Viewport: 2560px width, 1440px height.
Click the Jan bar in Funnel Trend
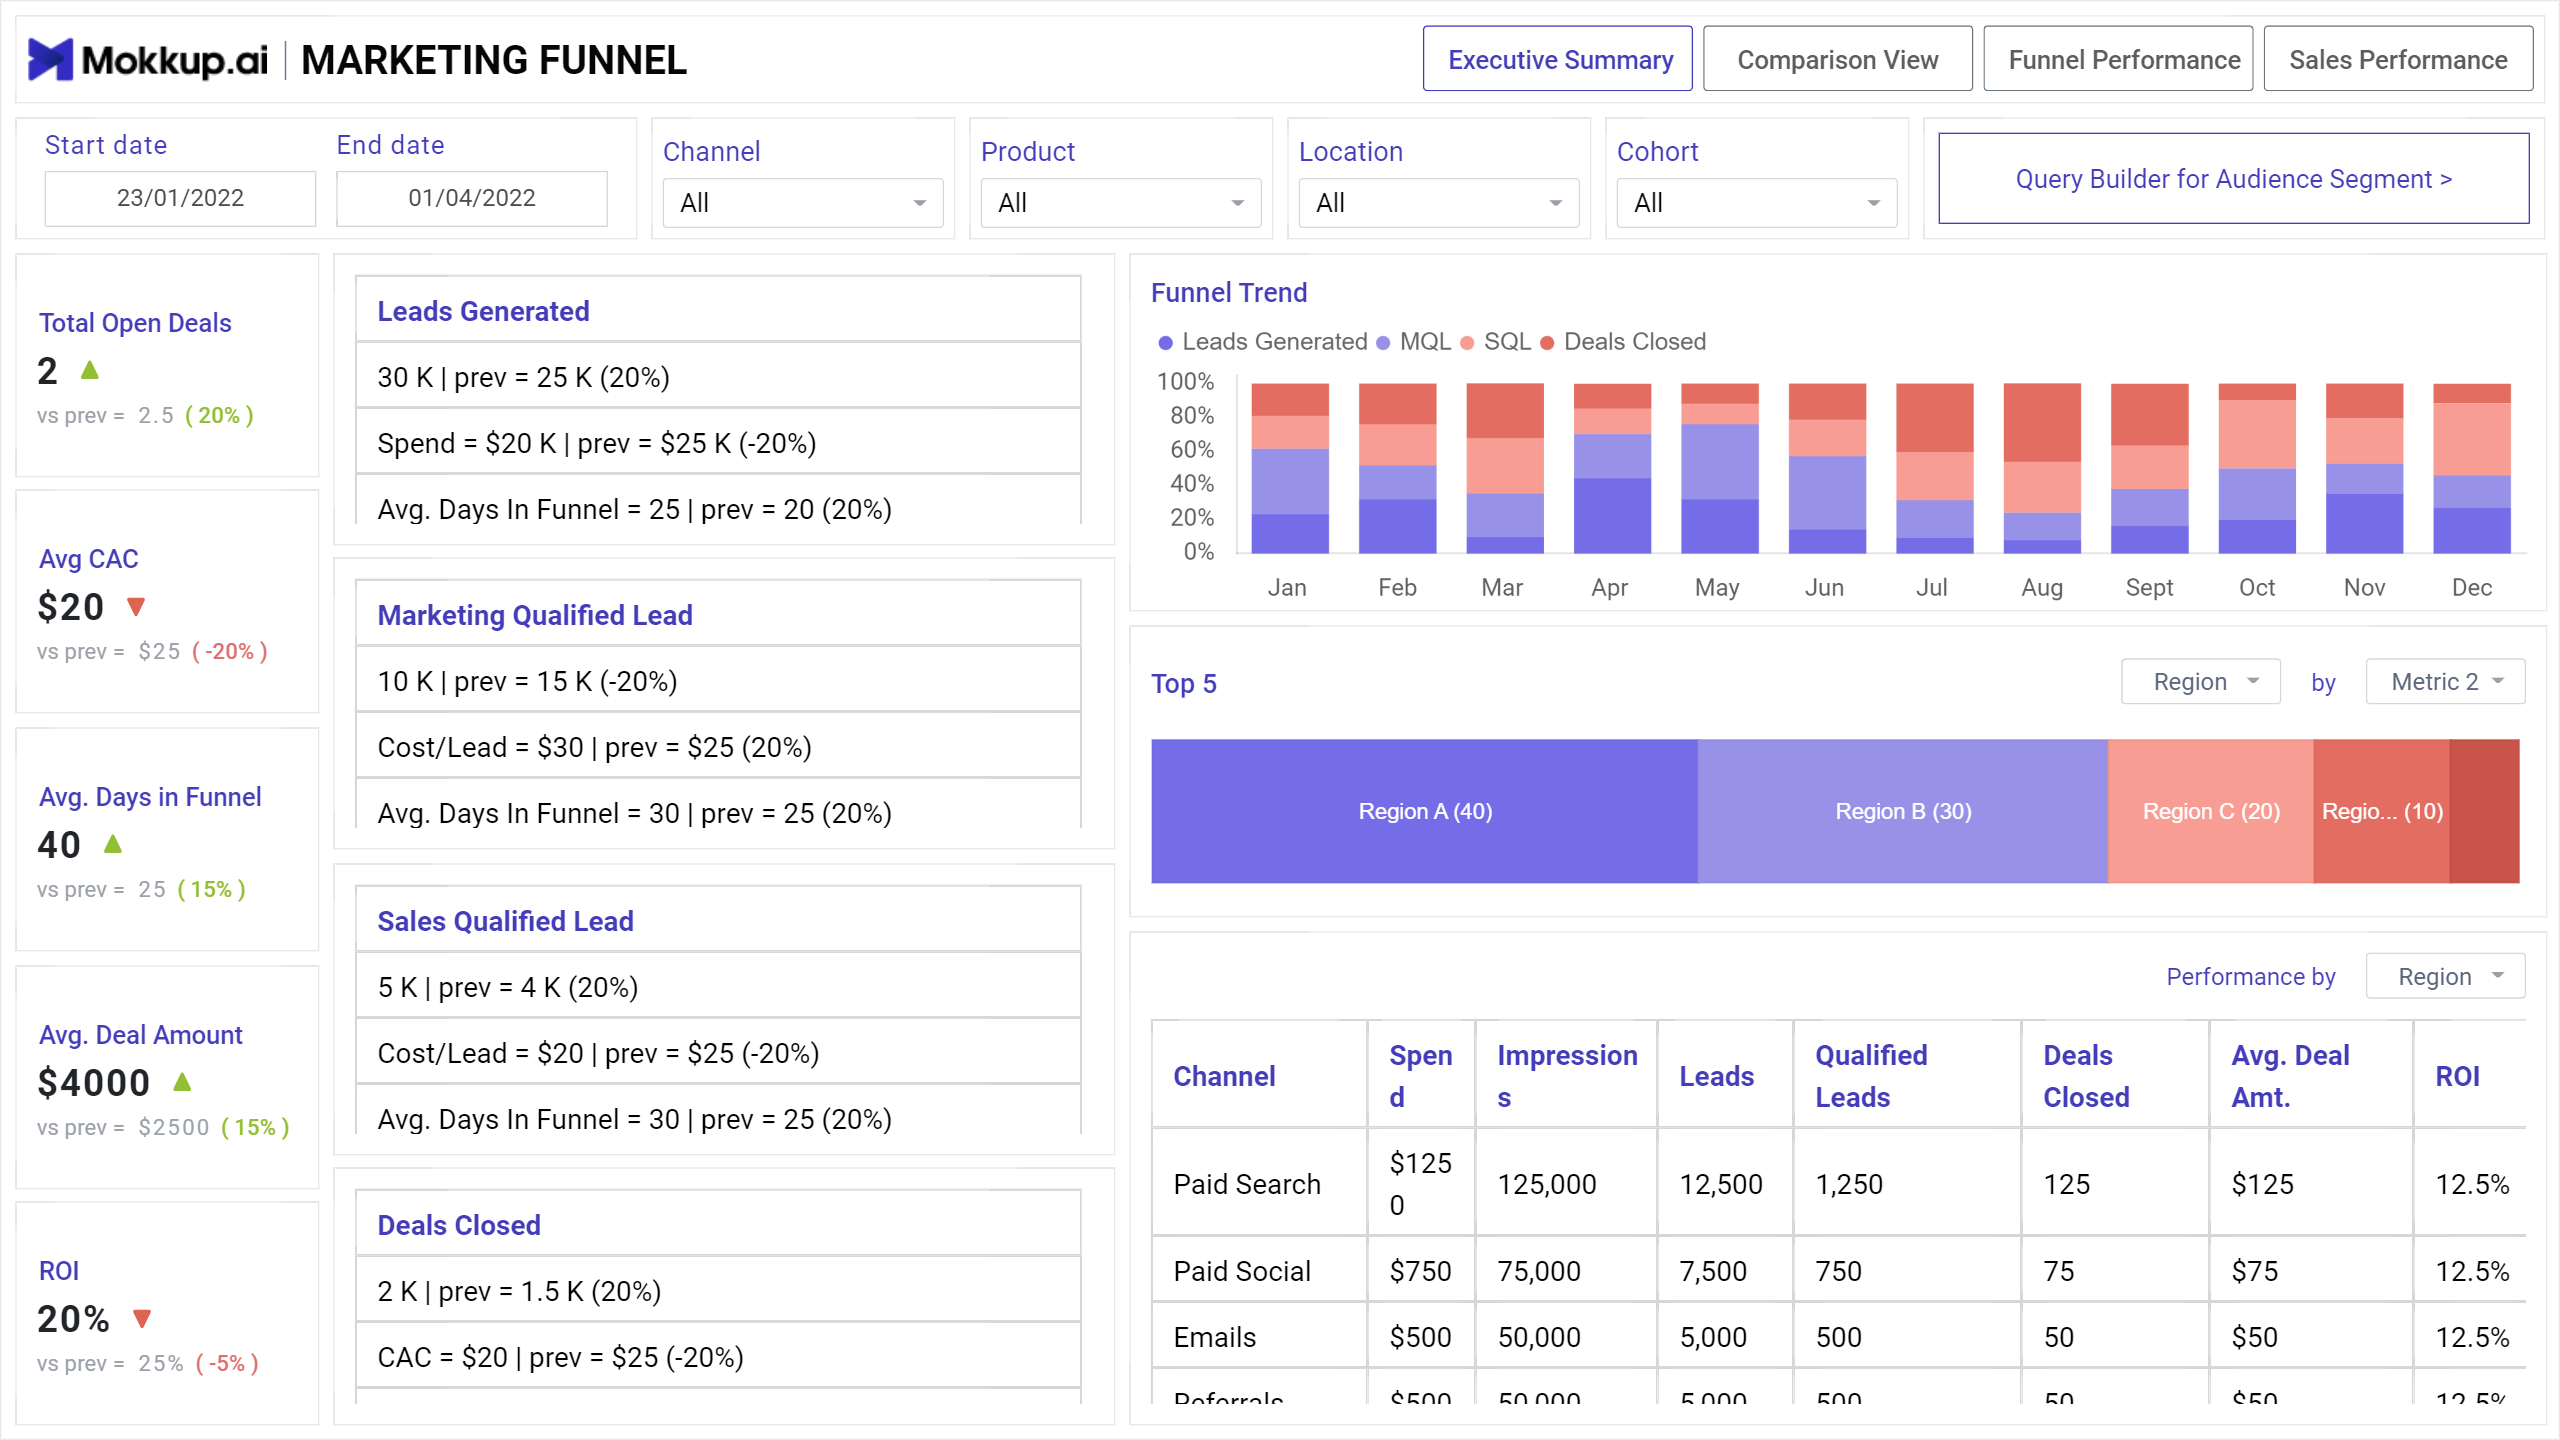1290,468
